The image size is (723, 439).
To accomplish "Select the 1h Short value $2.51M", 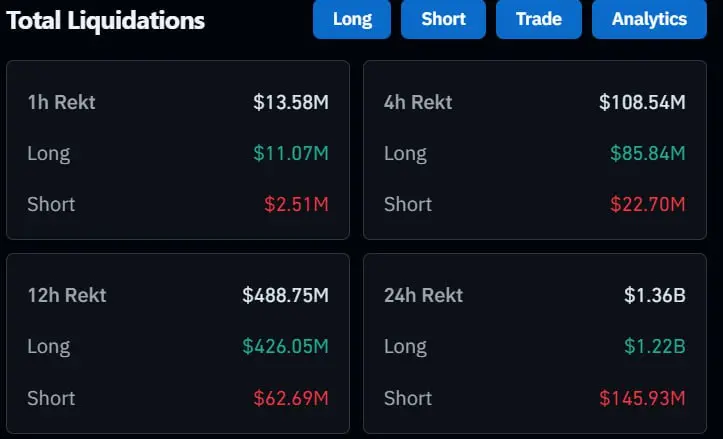I will 296,204.
